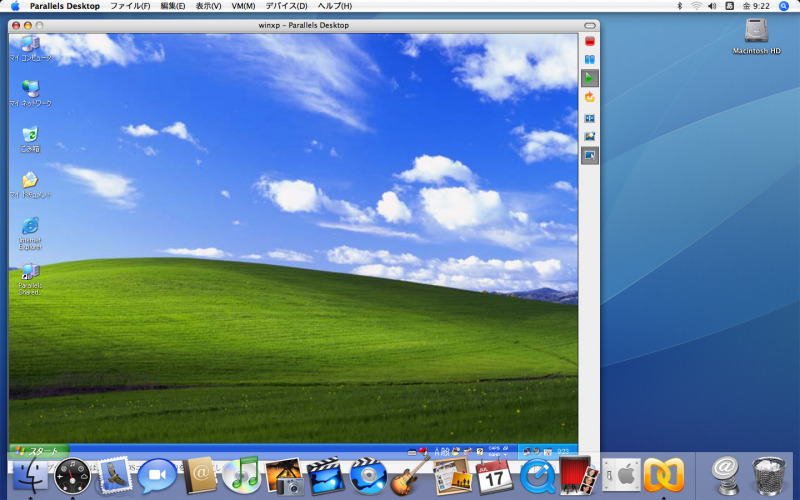
Task: Select the Internet Explorer desktop icon
Action: coord(31,234)
